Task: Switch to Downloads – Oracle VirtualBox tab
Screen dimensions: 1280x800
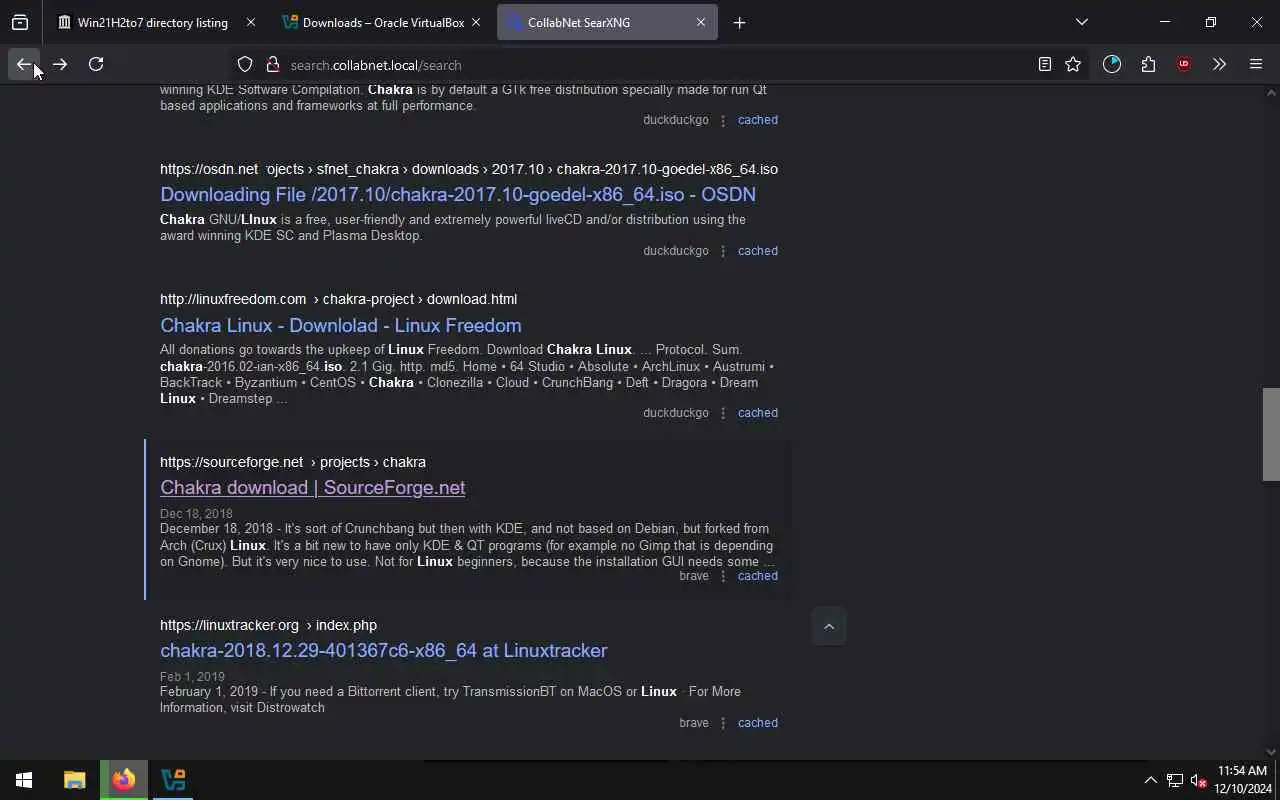Action: point(382,22)
